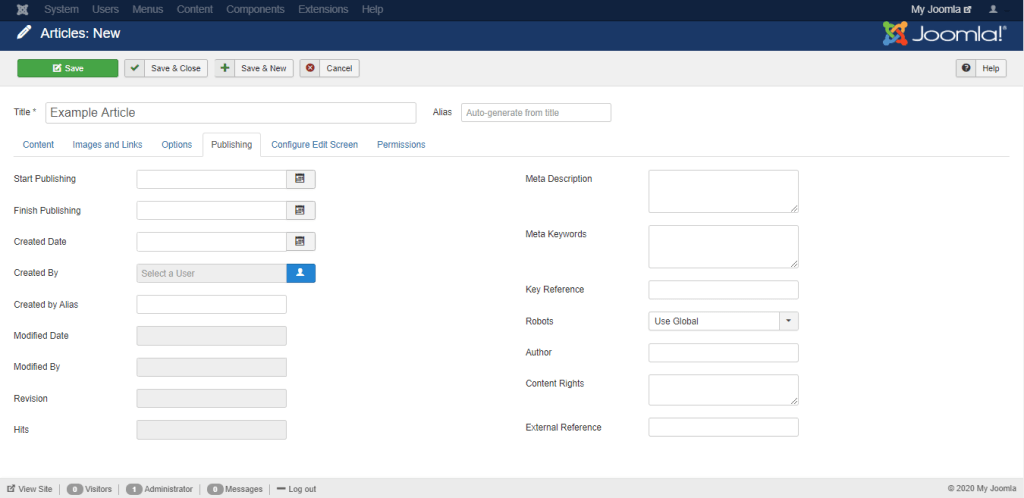Open calendar picker for Finish Publishing
Screen dimensions: 1024x498
[300, 210]
